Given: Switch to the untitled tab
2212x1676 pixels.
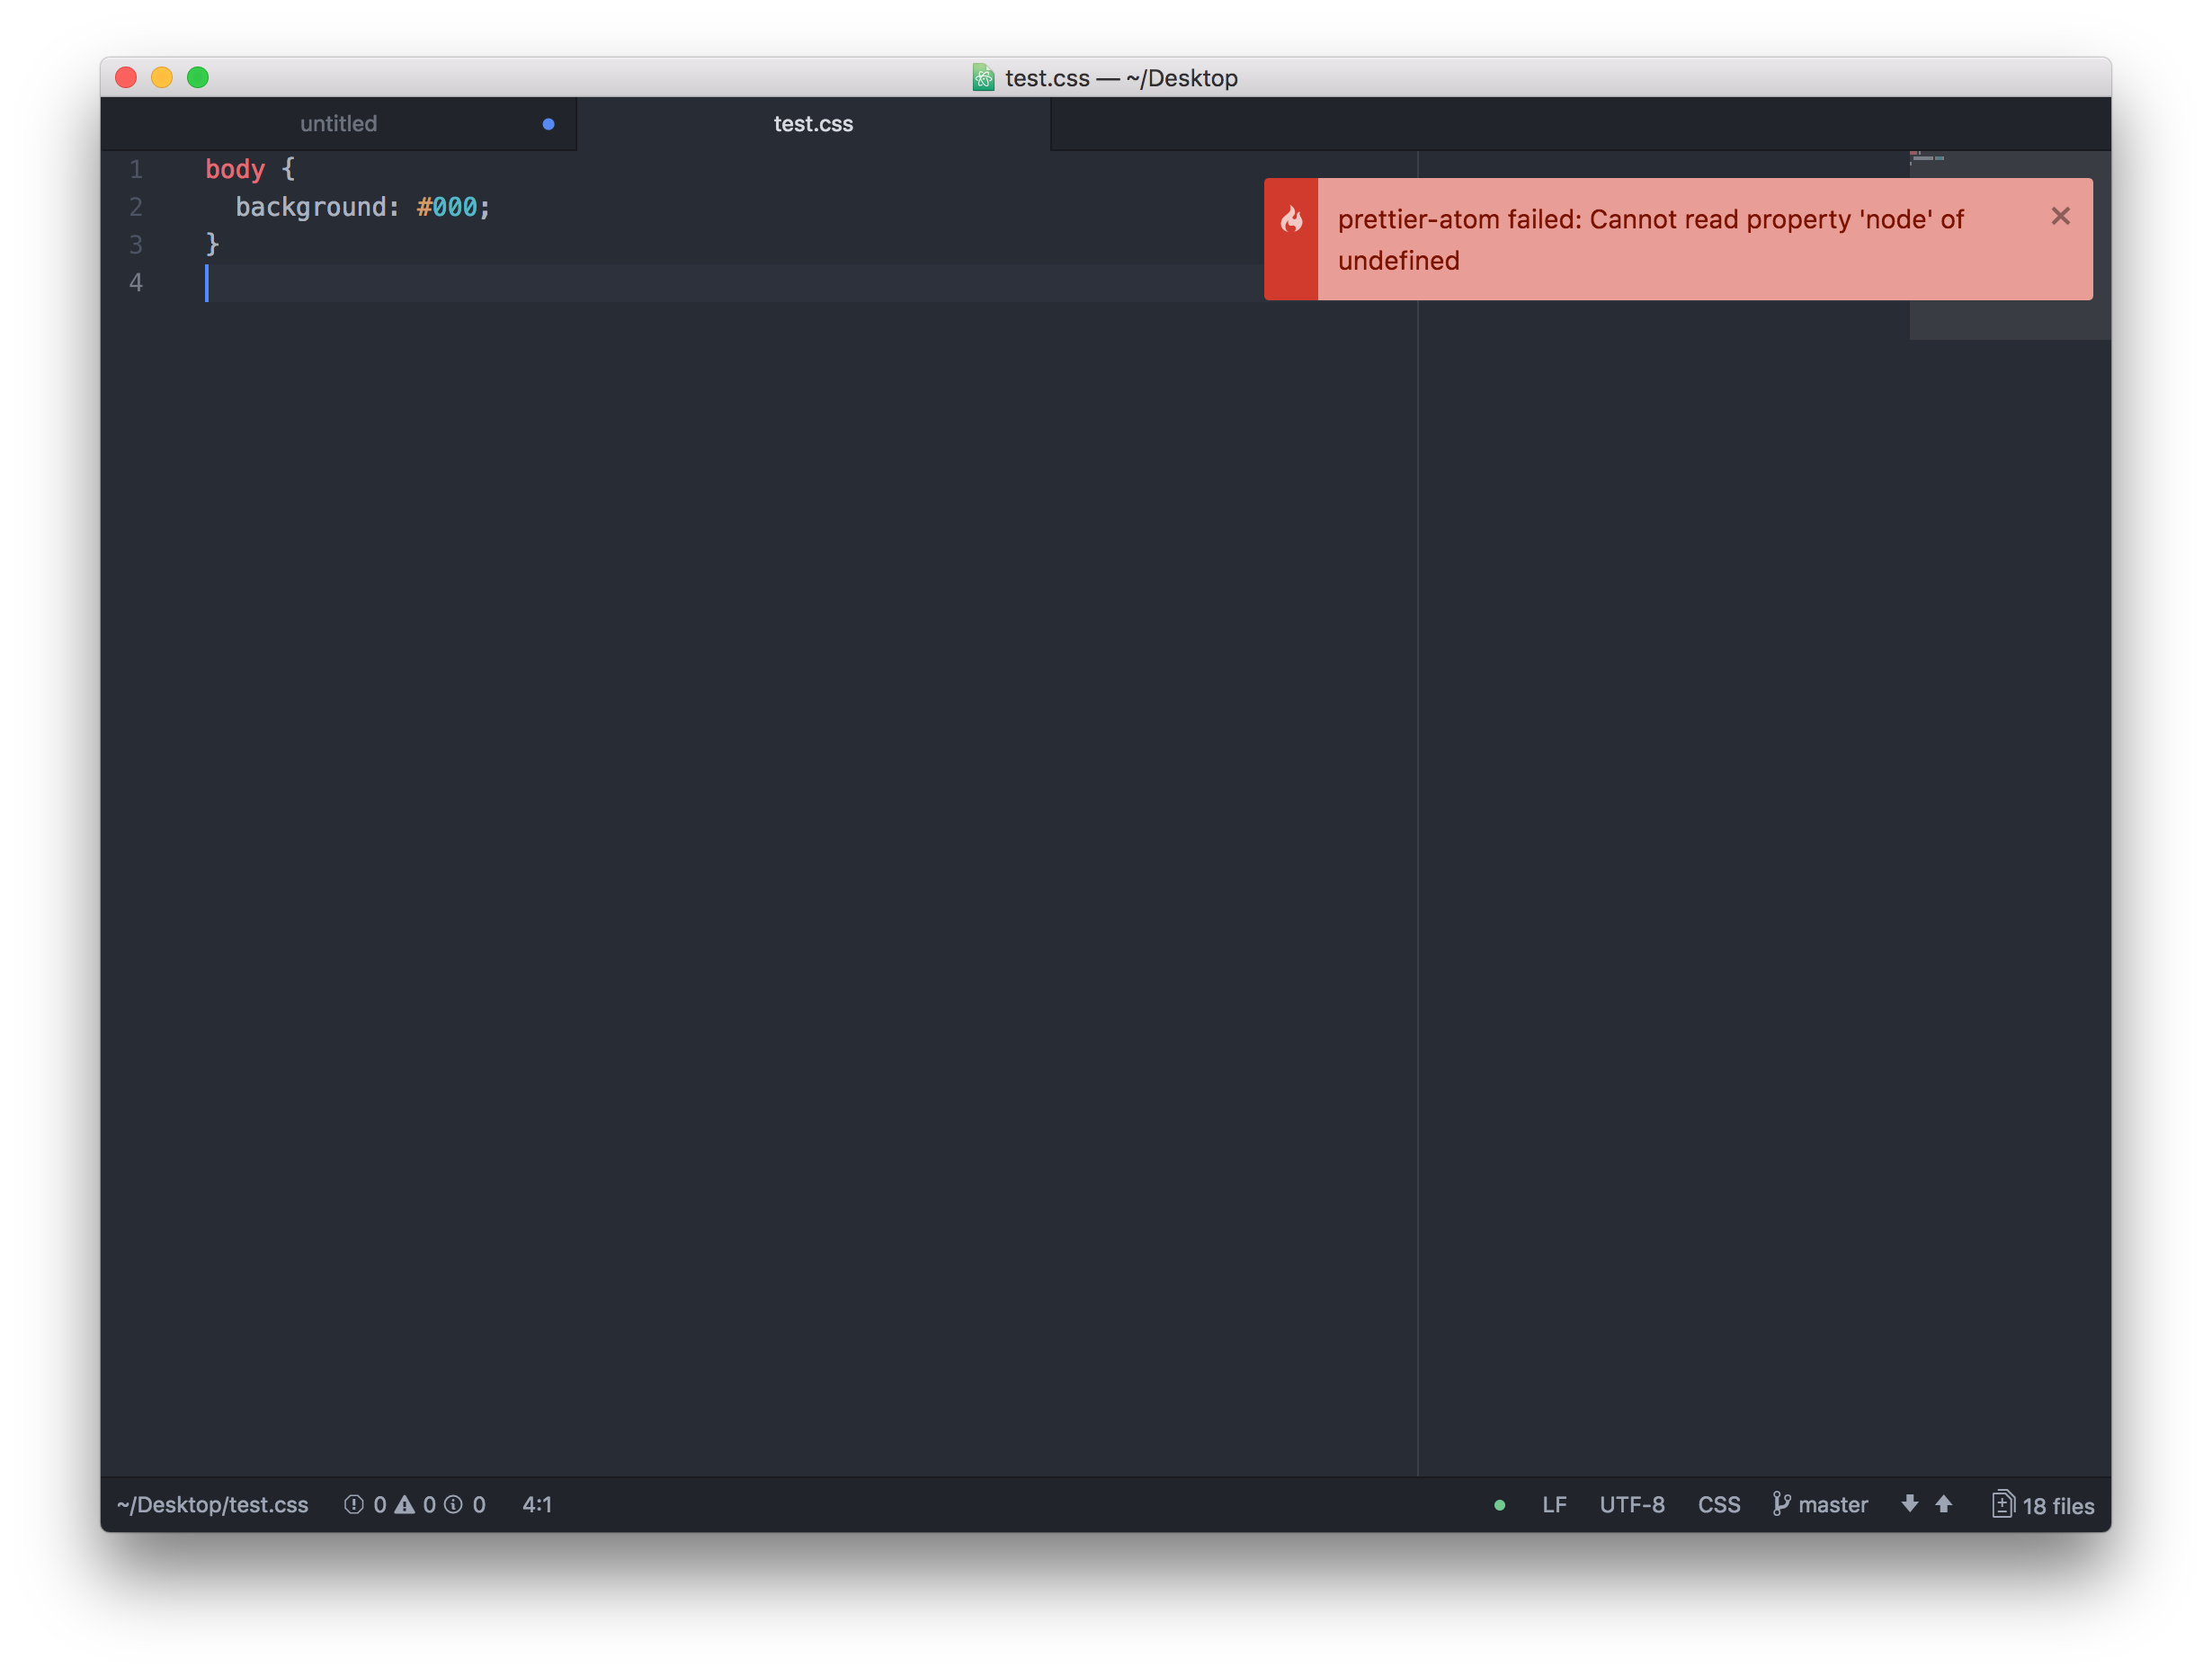Looking at the screenshot, I should pyautogui.click(x=338, y=124).
